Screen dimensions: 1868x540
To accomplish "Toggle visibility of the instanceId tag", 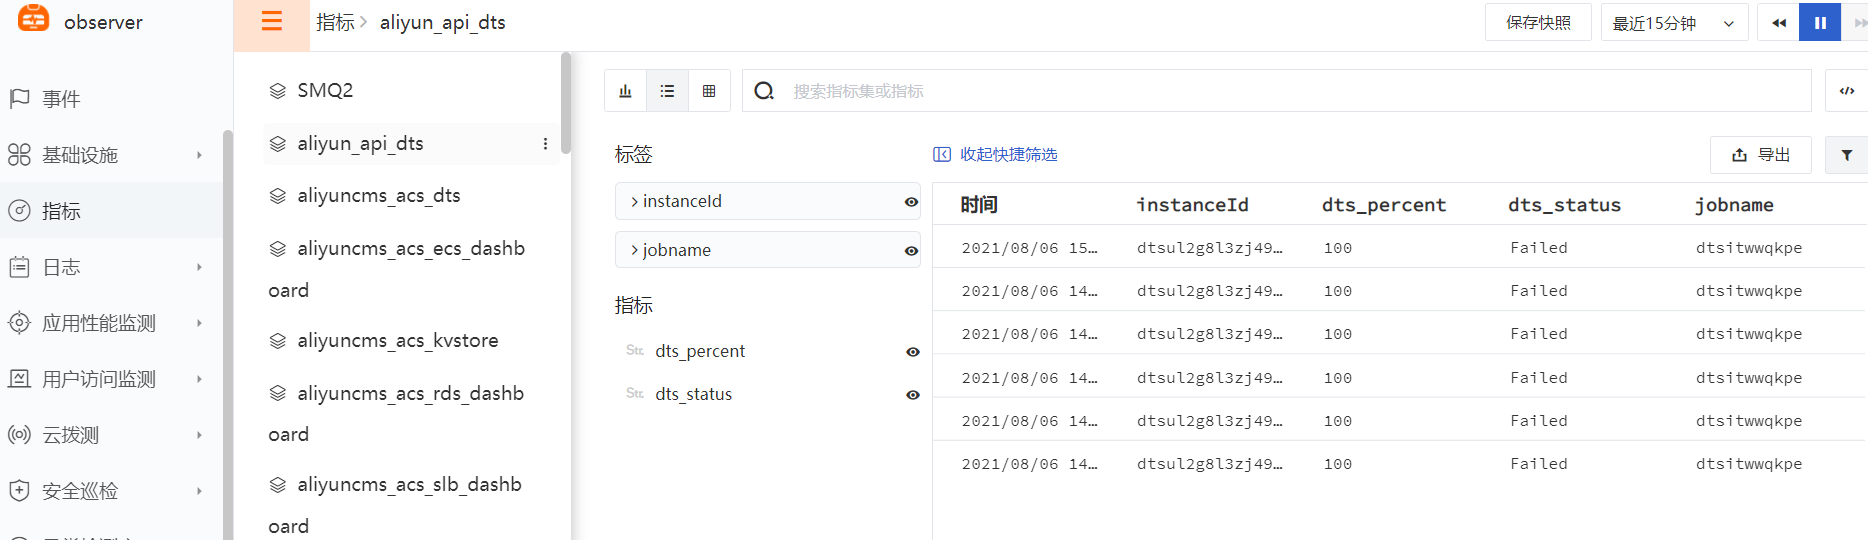I will (911, 202).
